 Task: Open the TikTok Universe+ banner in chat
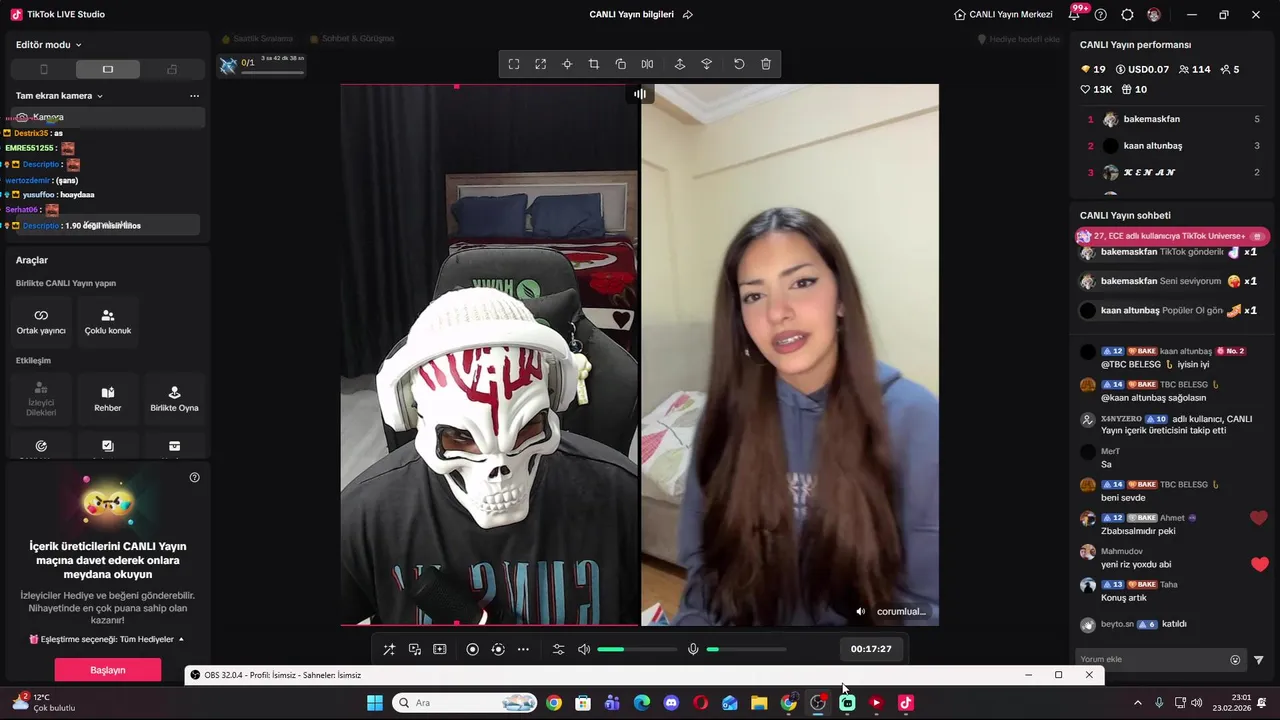(x=1172, y=236)
